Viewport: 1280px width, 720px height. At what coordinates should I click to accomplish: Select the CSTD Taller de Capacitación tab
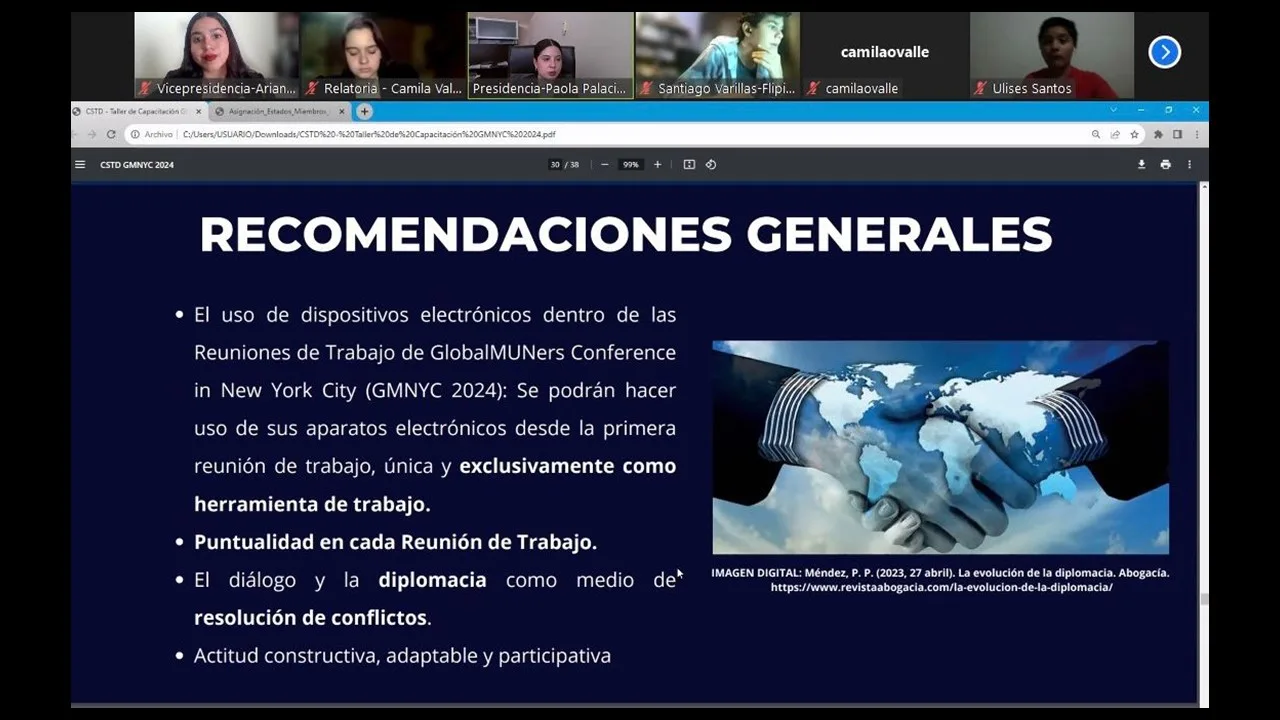tap(135, 111)
